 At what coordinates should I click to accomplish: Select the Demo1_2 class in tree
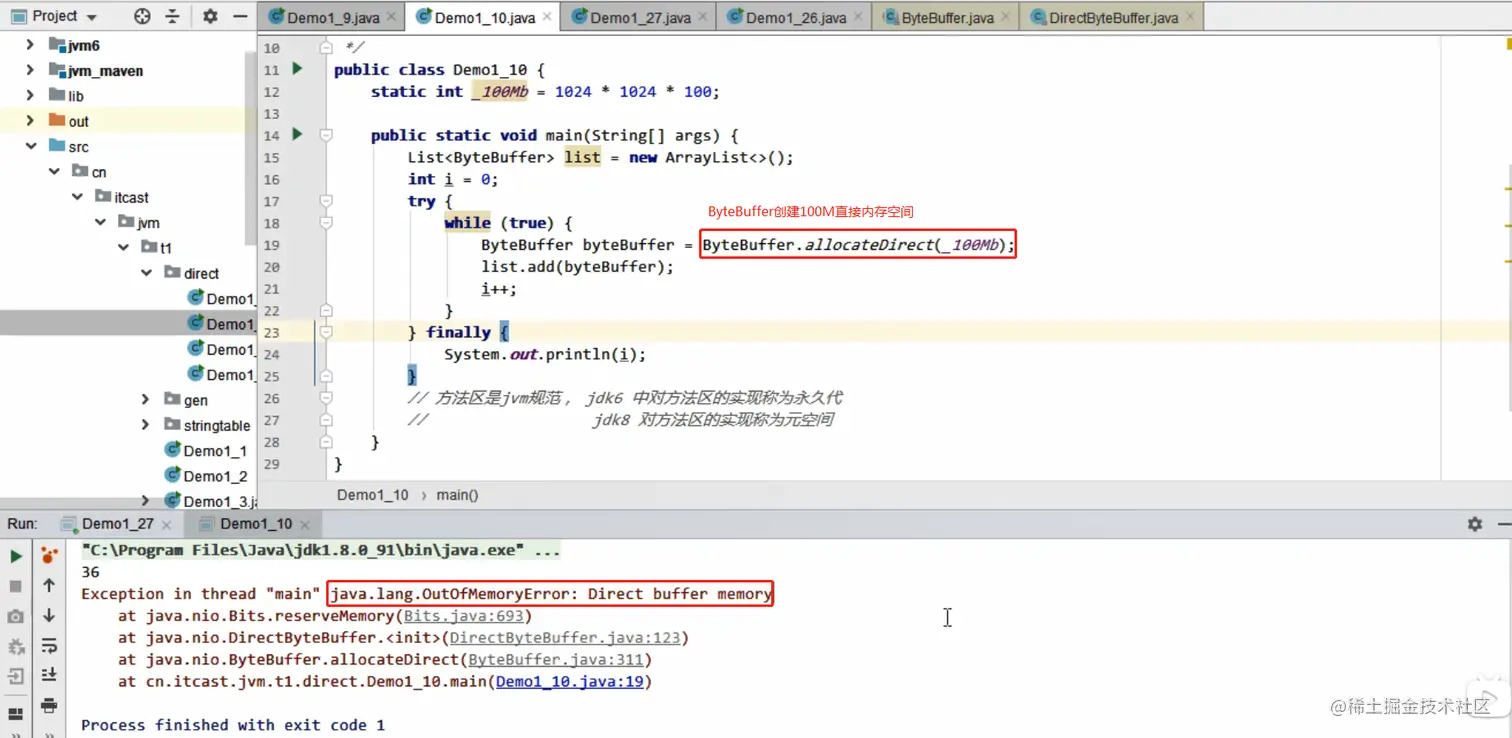coord(206,476)
